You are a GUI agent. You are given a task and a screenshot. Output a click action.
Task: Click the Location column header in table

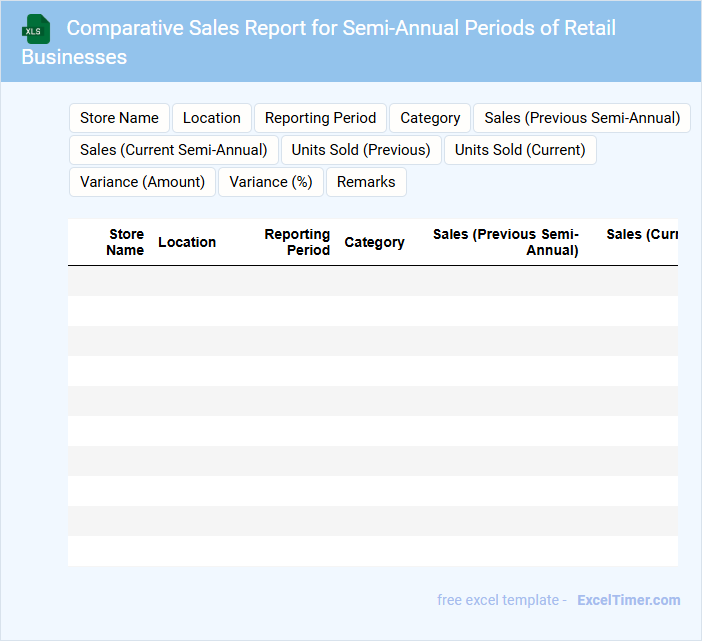click(x=187, y=242)
